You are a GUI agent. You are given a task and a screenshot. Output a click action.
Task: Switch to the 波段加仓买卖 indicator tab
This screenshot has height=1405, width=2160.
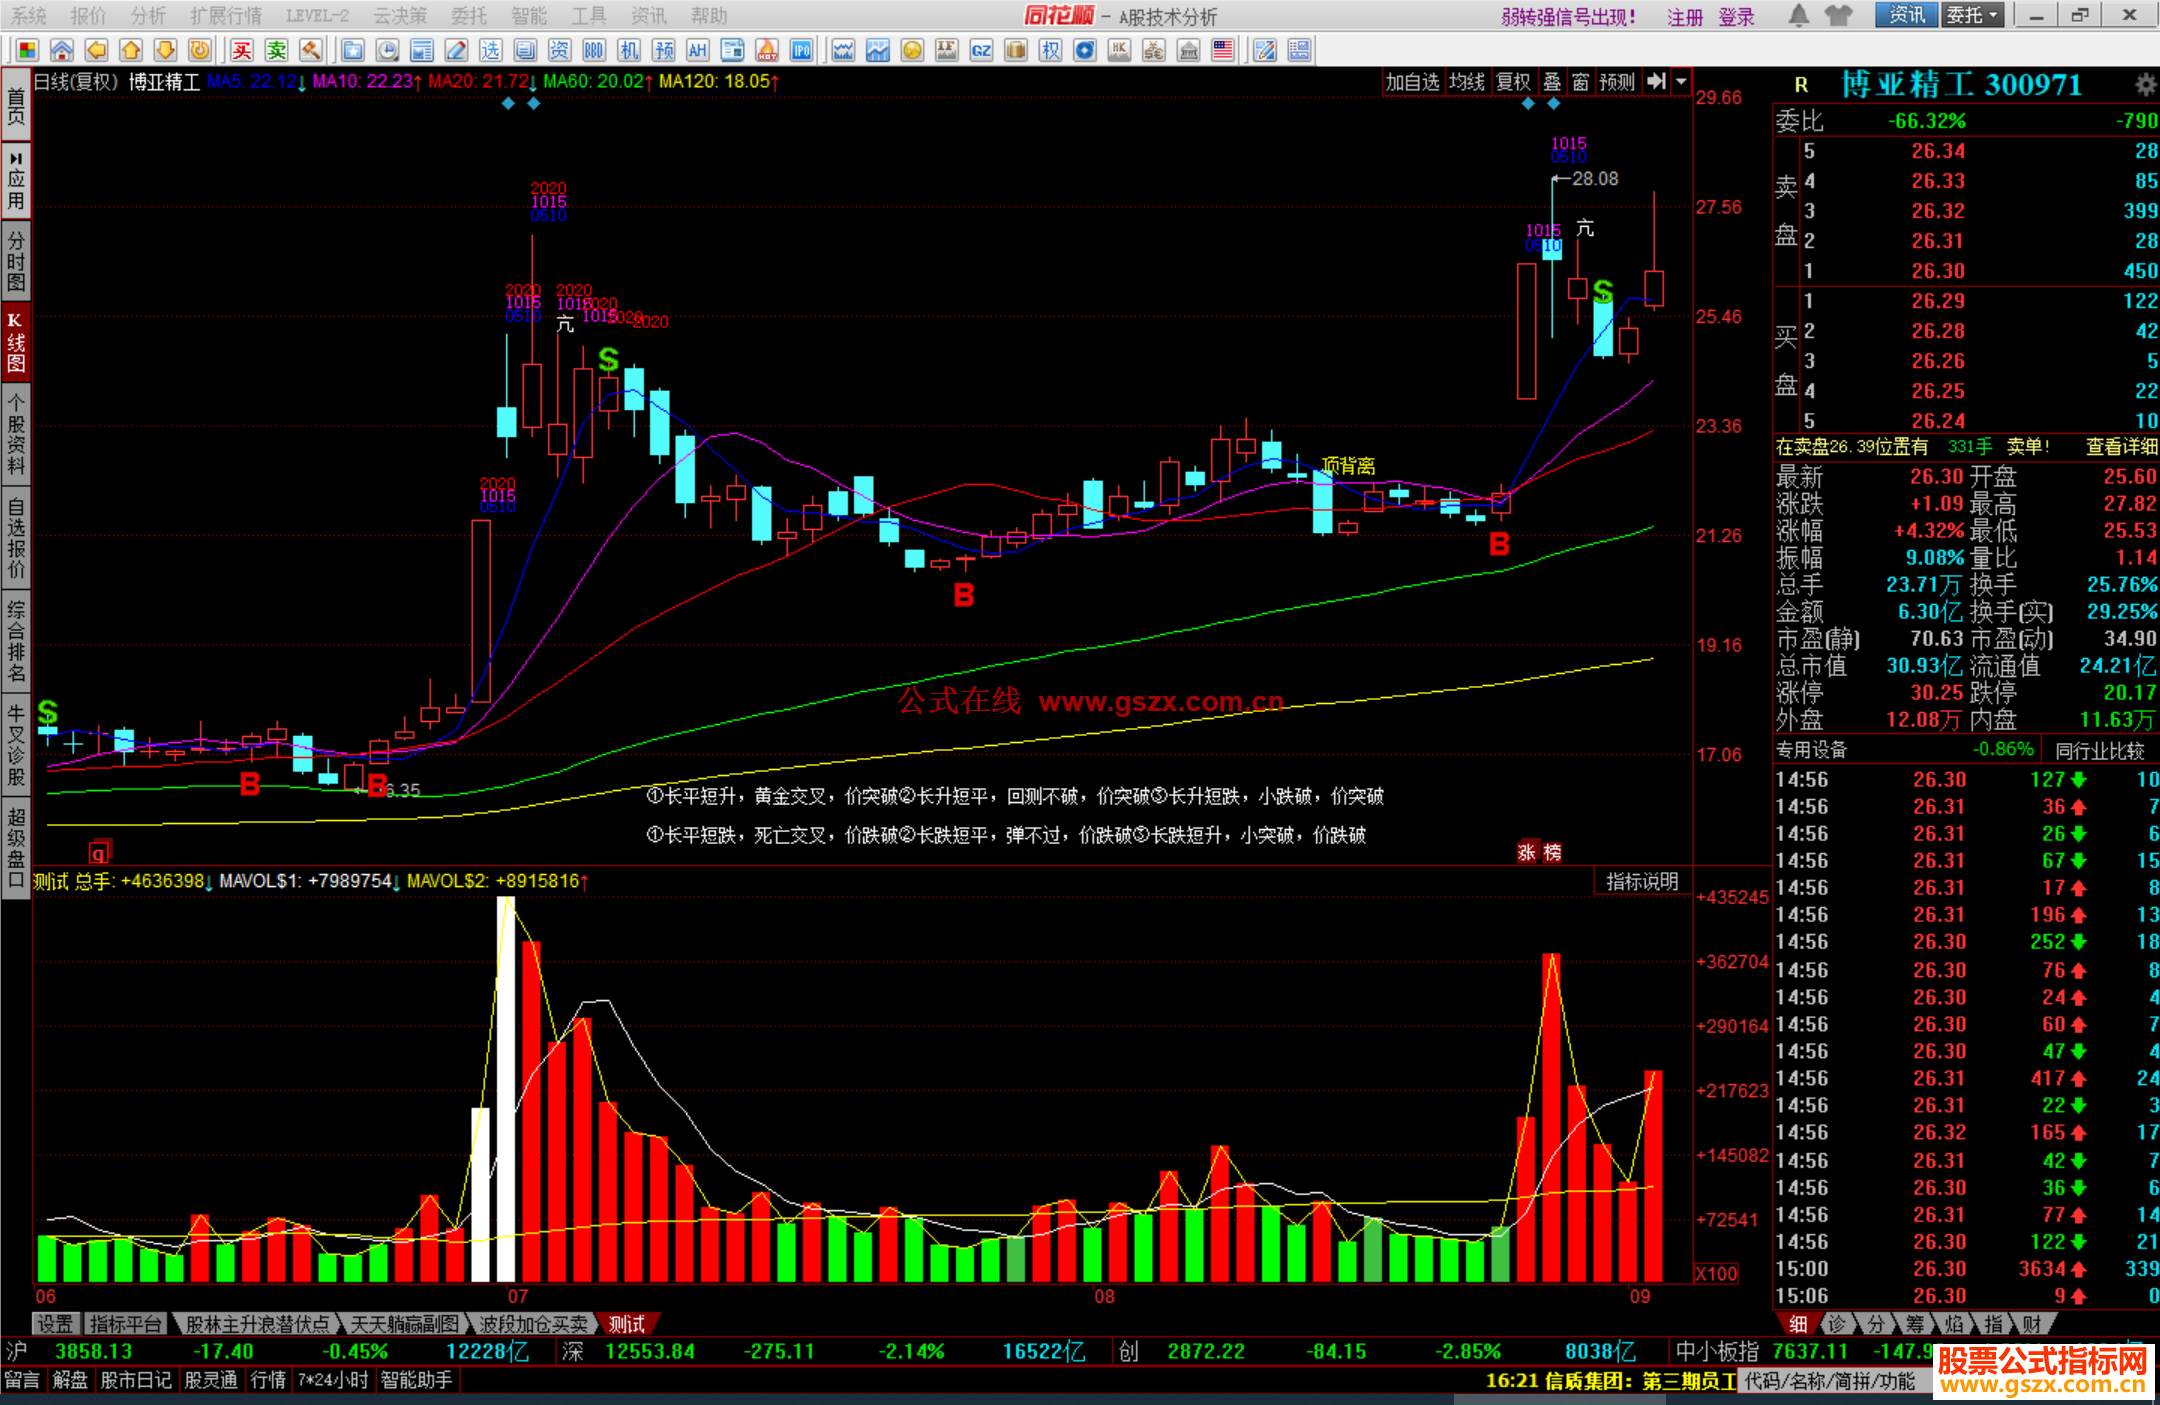tap(533, 1324)
